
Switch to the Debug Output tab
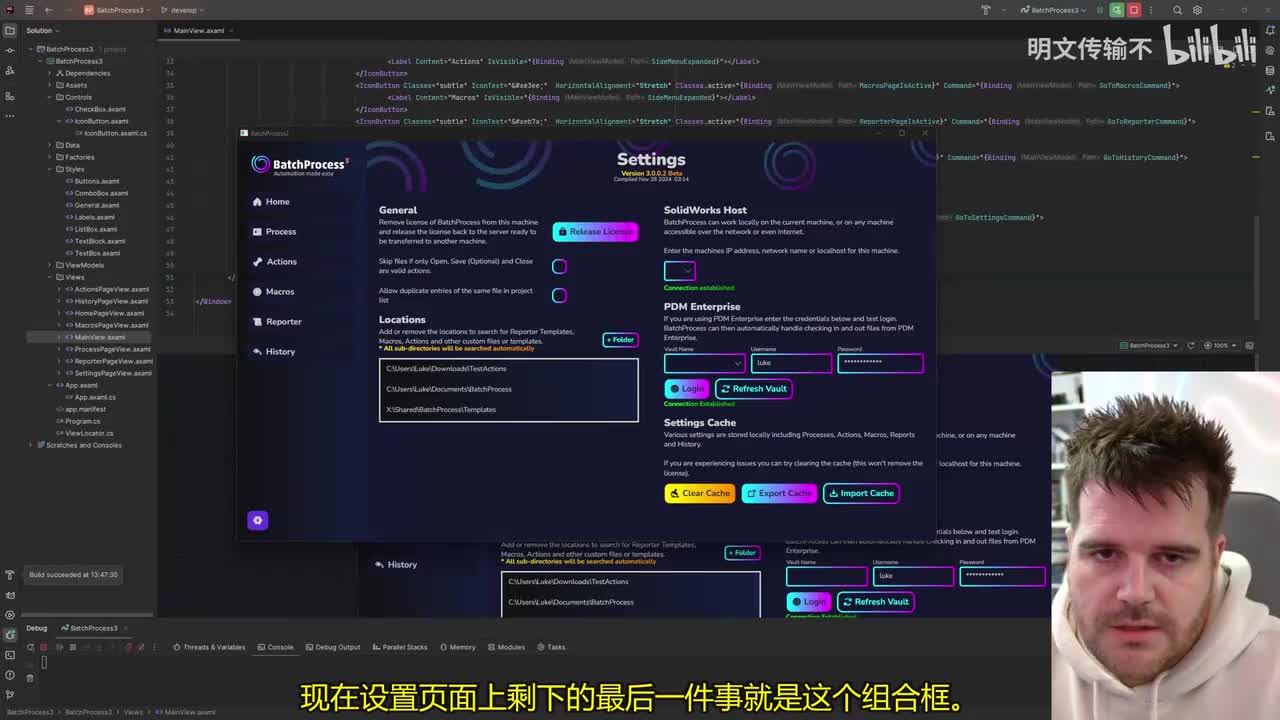point(332,647)
